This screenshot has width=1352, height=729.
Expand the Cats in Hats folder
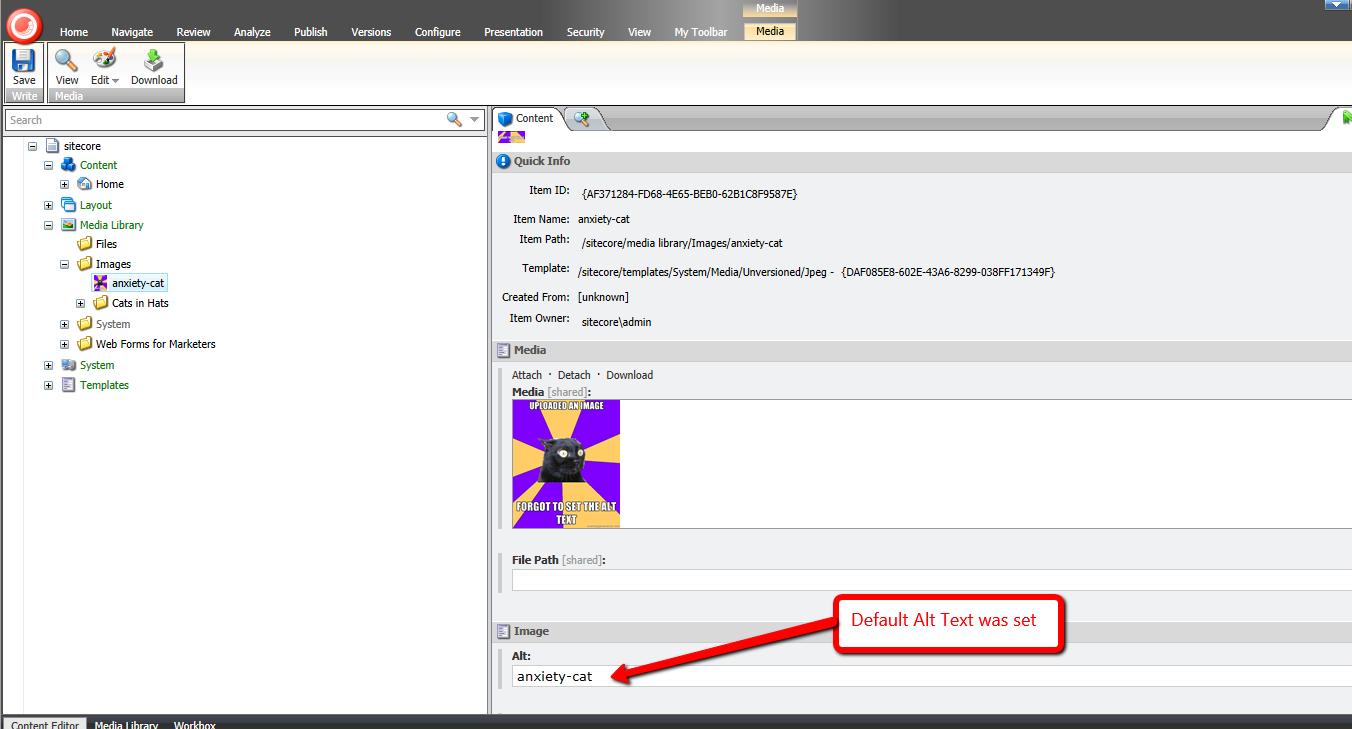pyautogui.click(x=81, y=303)
